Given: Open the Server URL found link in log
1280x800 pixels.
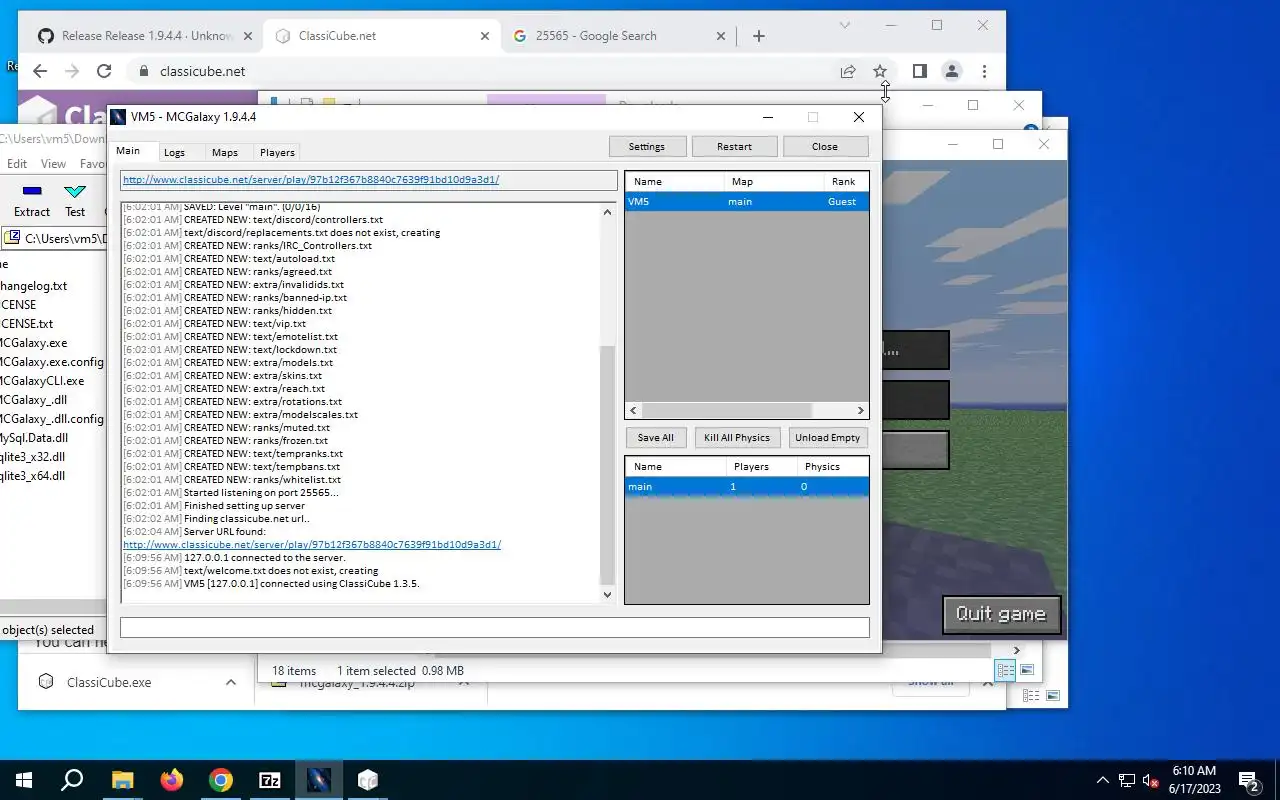Looking at the screenshot, I should (312, 545).
